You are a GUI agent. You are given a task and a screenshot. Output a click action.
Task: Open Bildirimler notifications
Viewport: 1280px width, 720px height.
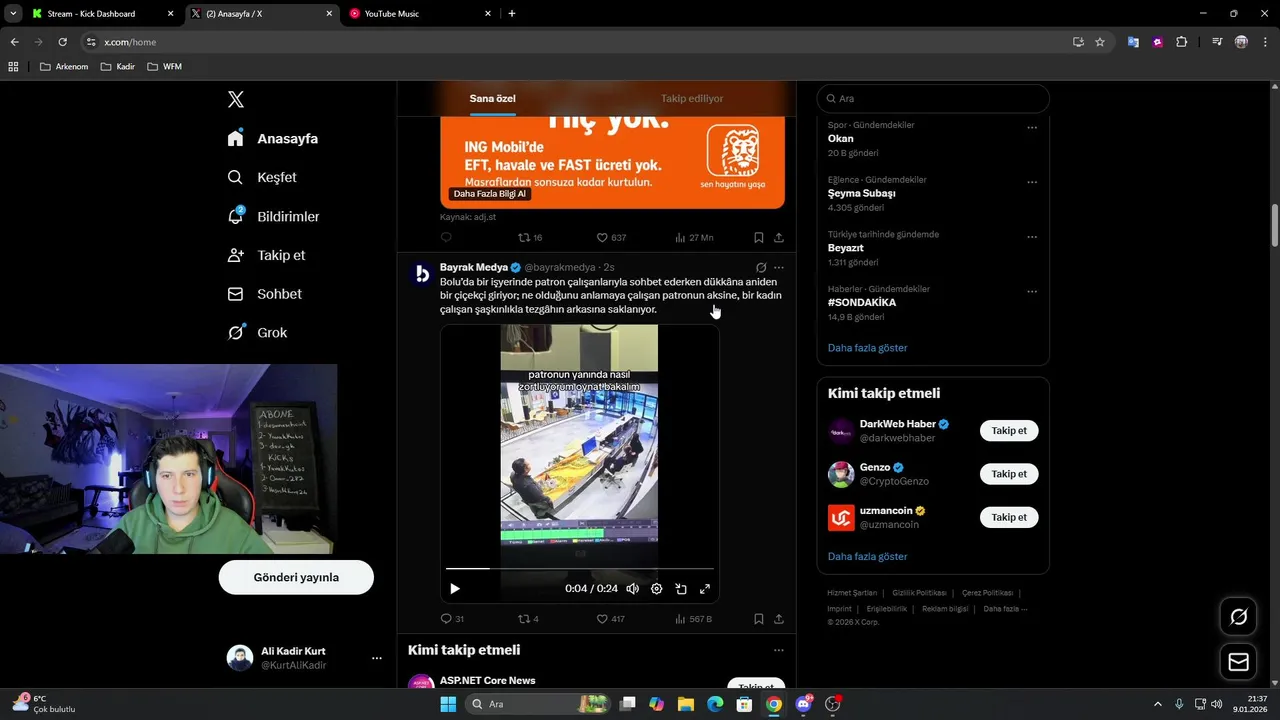point(273,216)
